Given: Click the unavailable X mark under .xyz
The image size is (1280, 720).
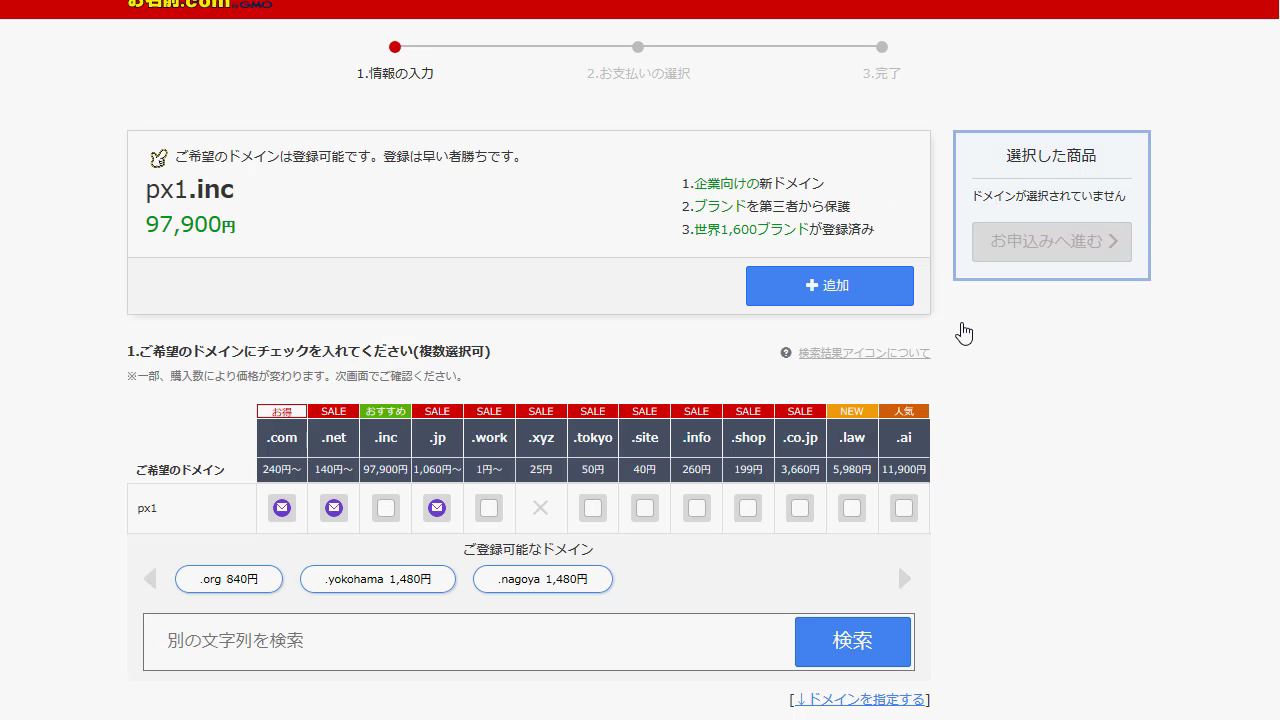Looking at the screenshot, I should click(540, 508).
